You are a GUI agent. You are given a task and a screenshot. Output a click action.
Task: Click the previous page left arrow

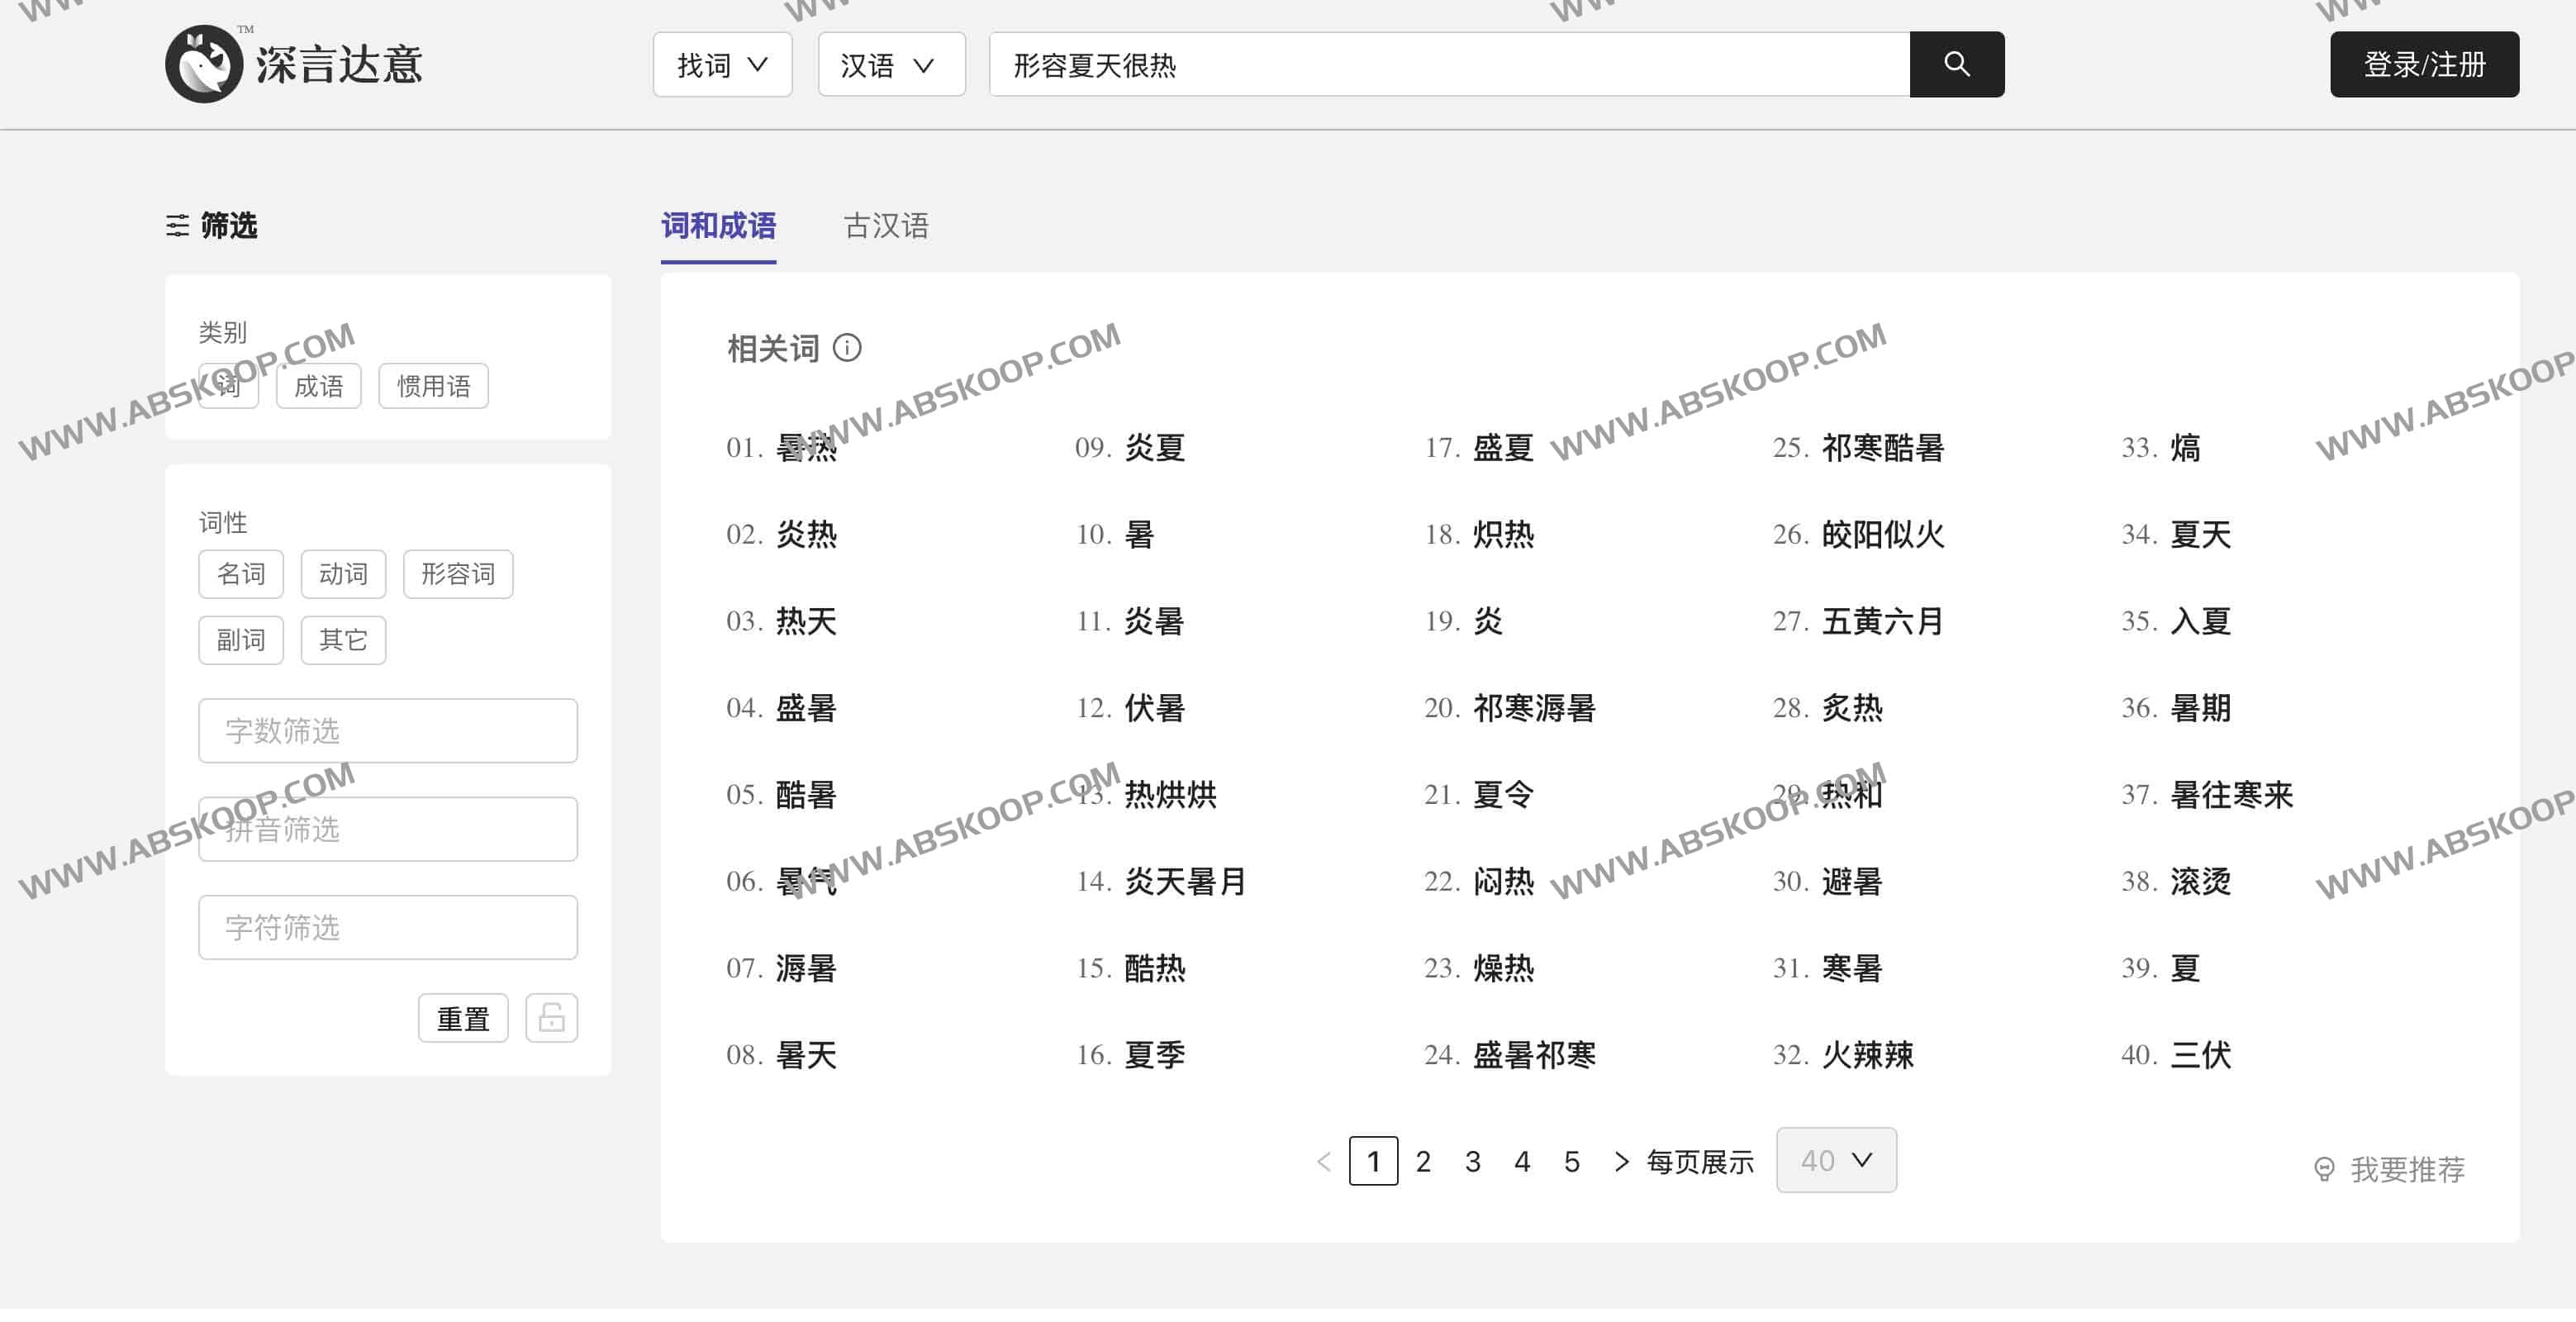(x=1324, y=1161)
